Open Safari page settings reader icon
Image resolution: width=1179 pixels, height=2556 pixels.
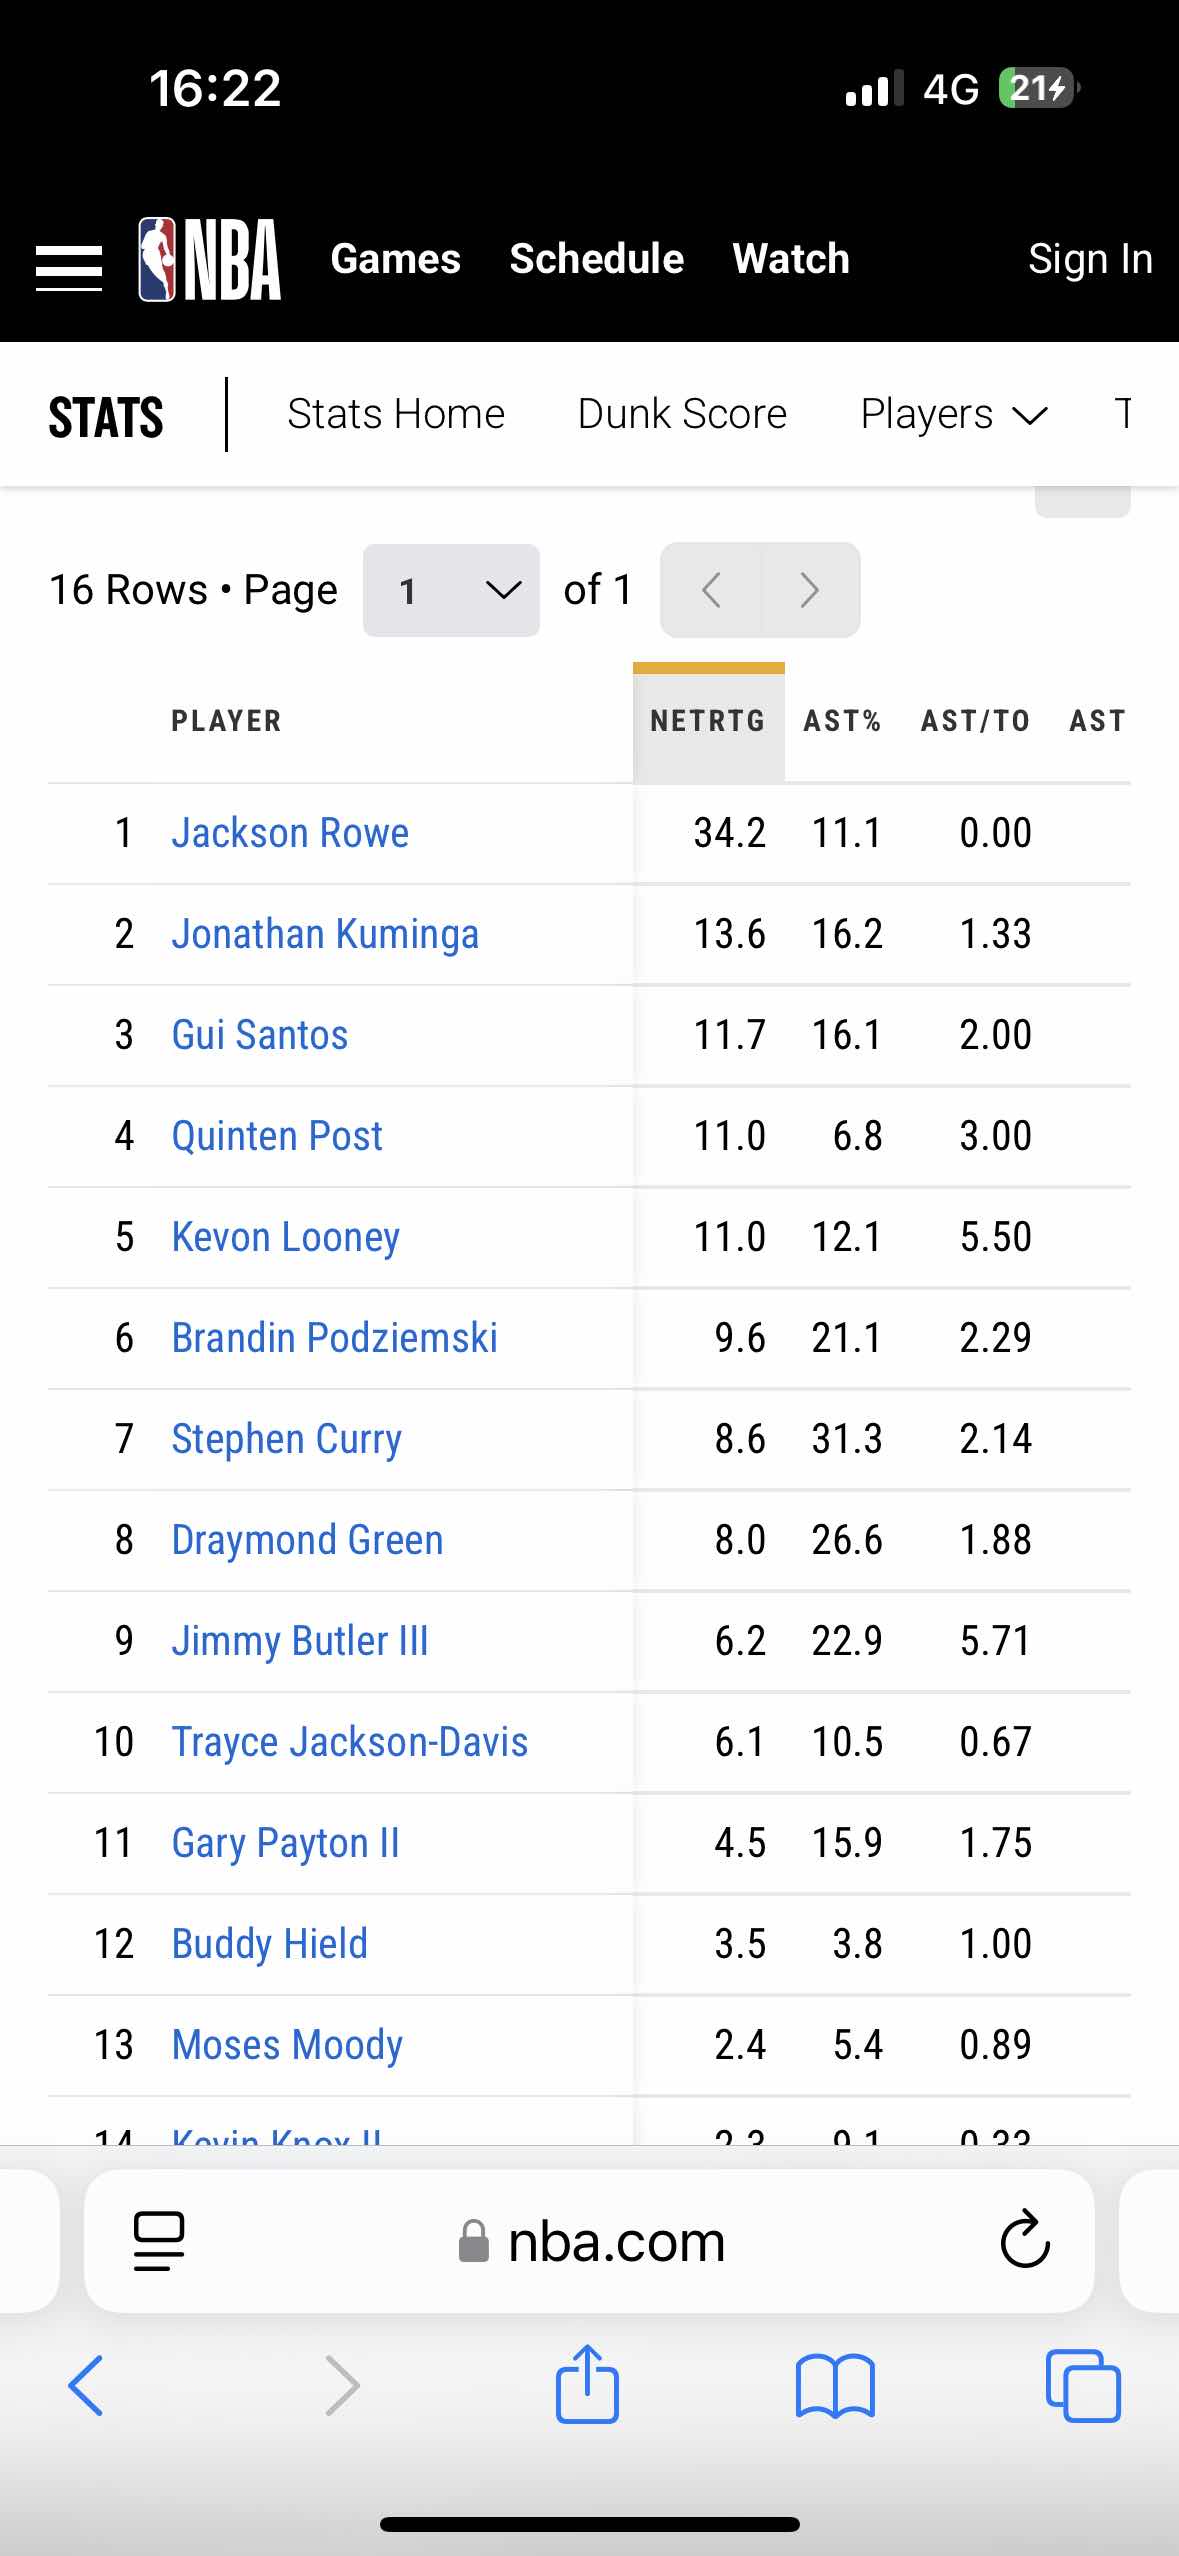159,2241
